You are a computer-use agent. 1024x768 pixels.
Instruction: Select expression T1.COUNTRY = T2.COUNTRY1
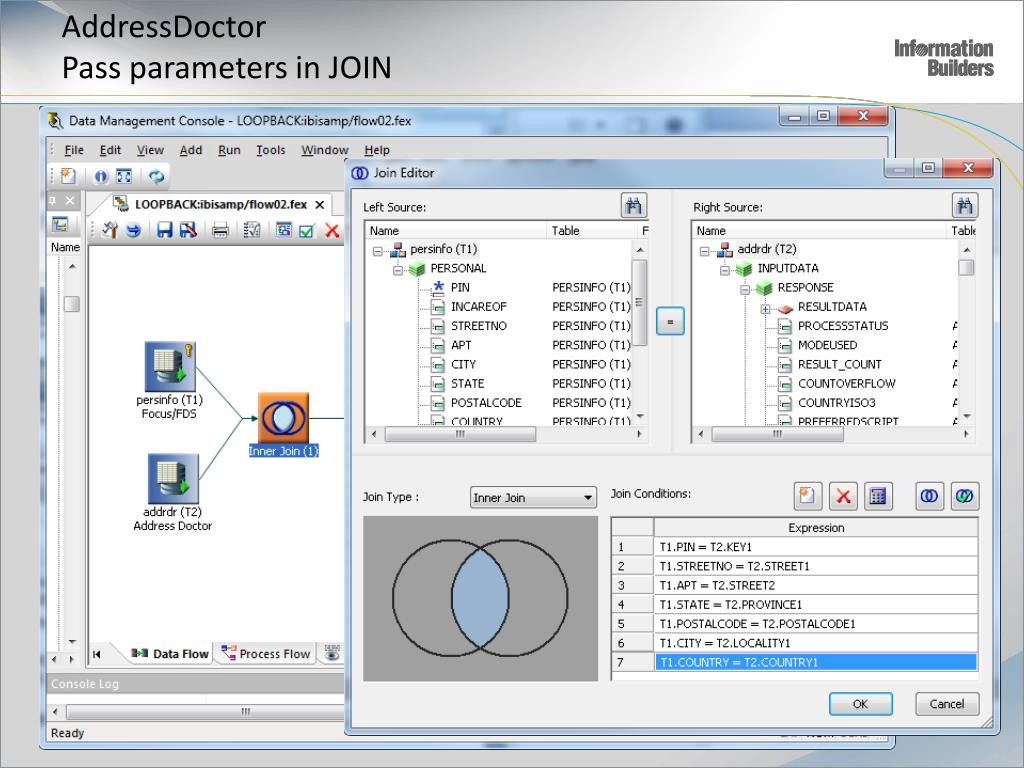click(815, 662)
